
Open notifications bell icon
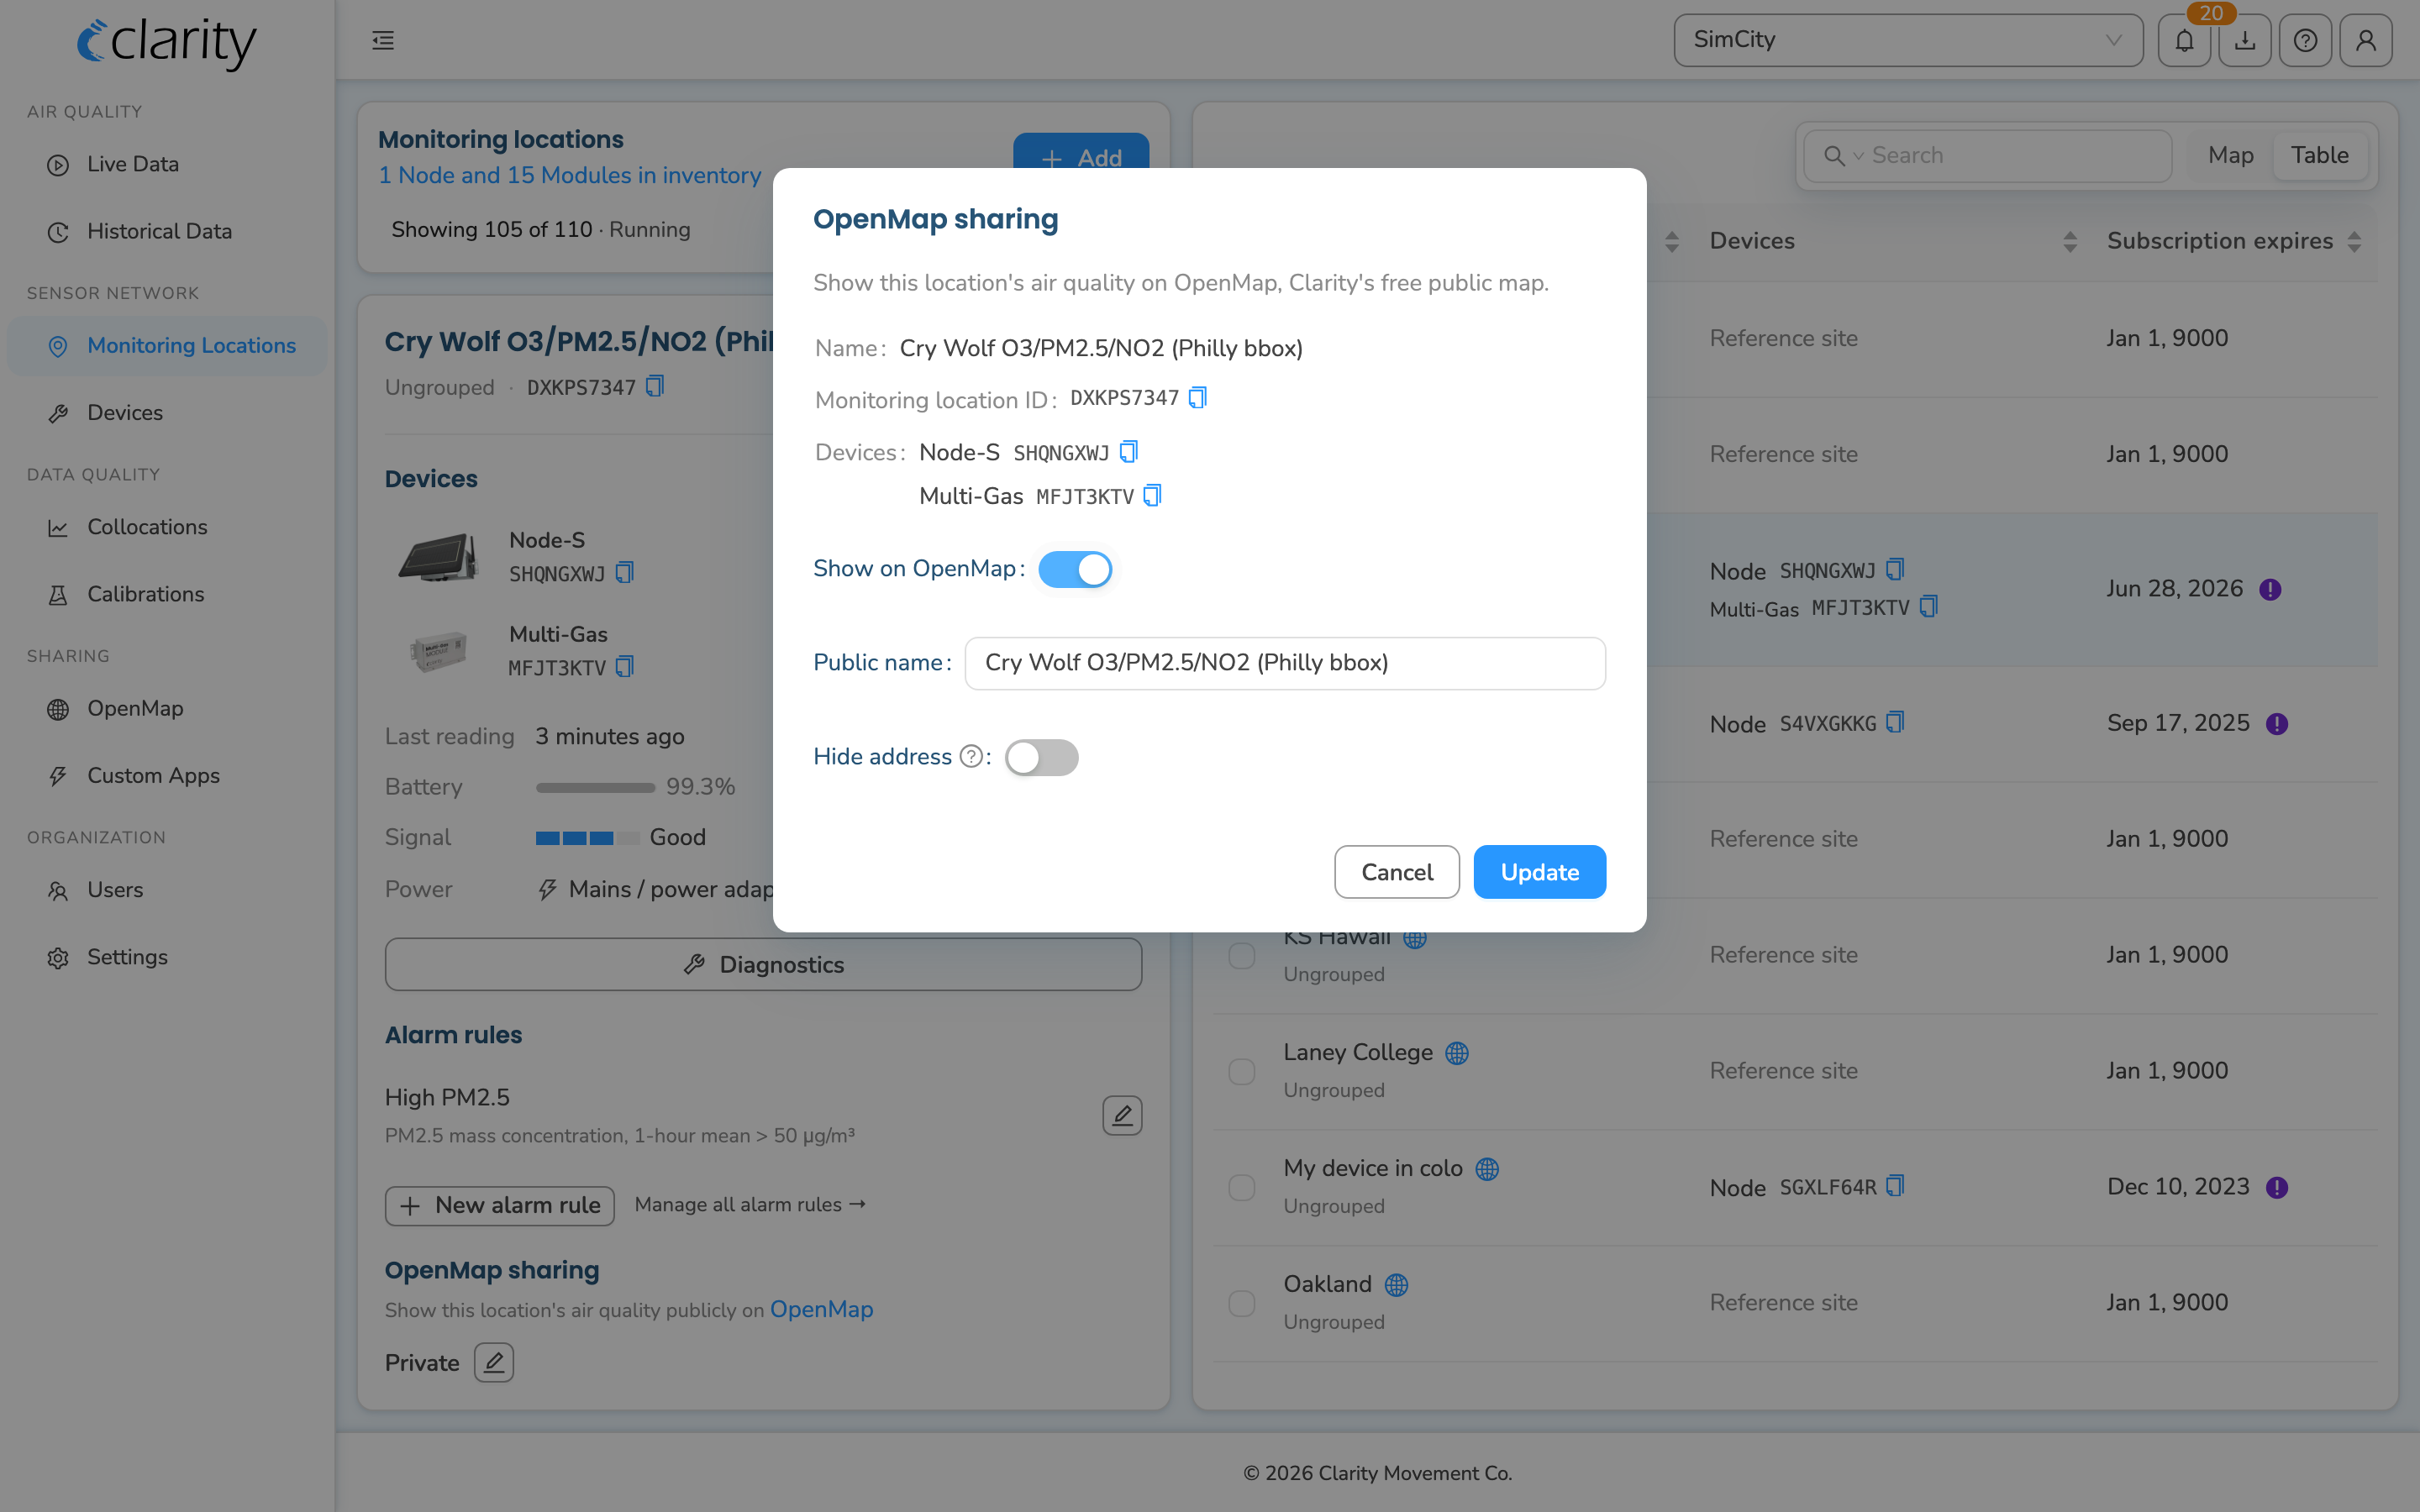(2184, 40)
